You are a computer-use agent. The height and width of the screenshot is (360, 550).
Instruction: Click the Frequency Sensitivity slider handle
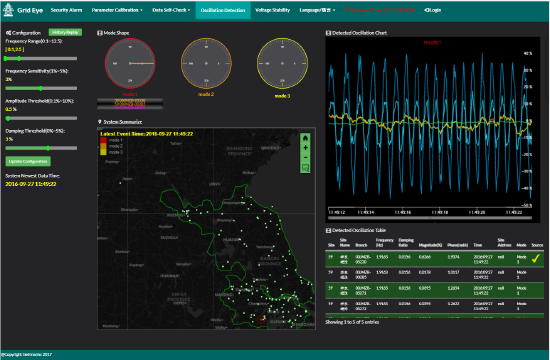point(41,88)
